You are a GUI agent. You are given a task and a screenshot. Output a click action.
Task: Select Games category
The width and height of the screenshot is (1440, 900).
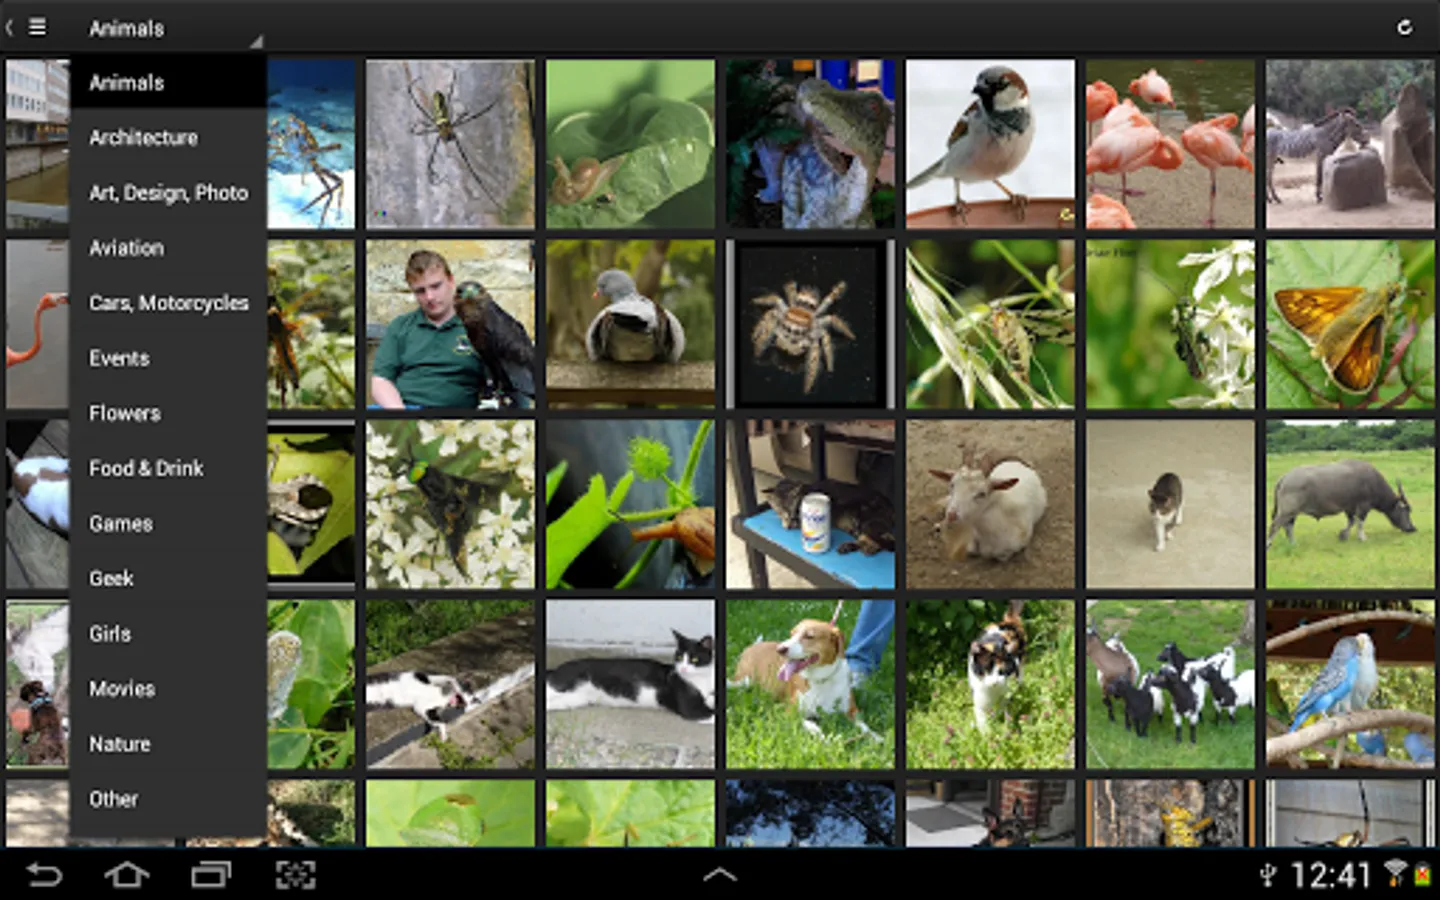click(x=168, y=522)
